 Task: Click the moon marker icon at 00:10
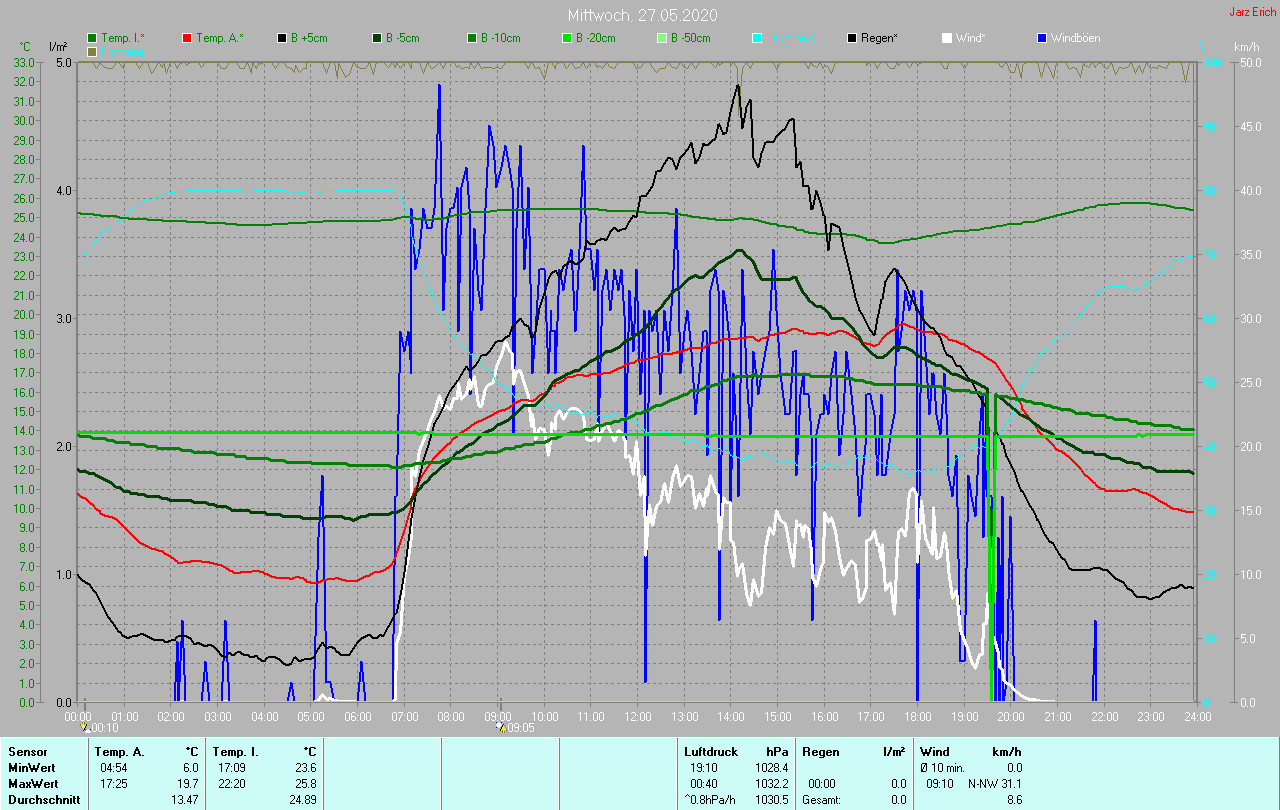coord(84,727)
